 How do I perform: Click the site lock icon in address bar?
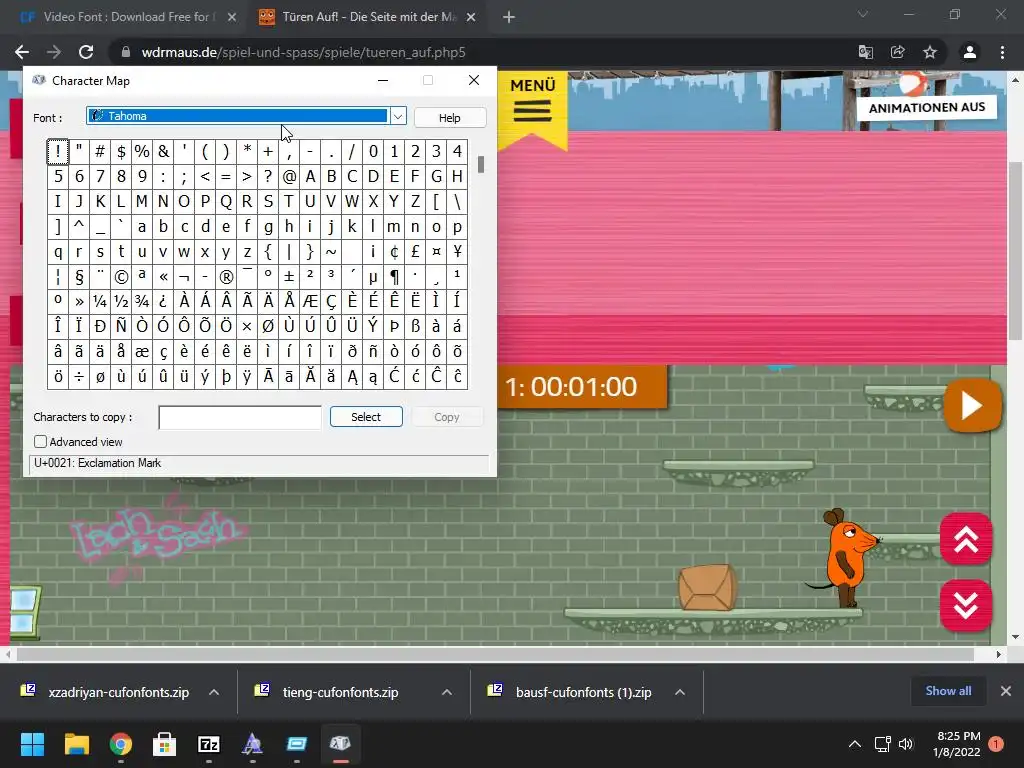[x=126, y=52]
